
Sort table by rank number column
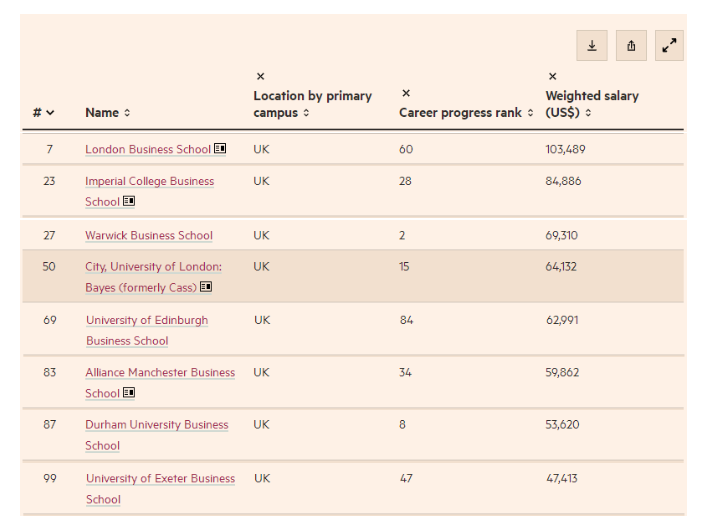(x=43, y=113)
